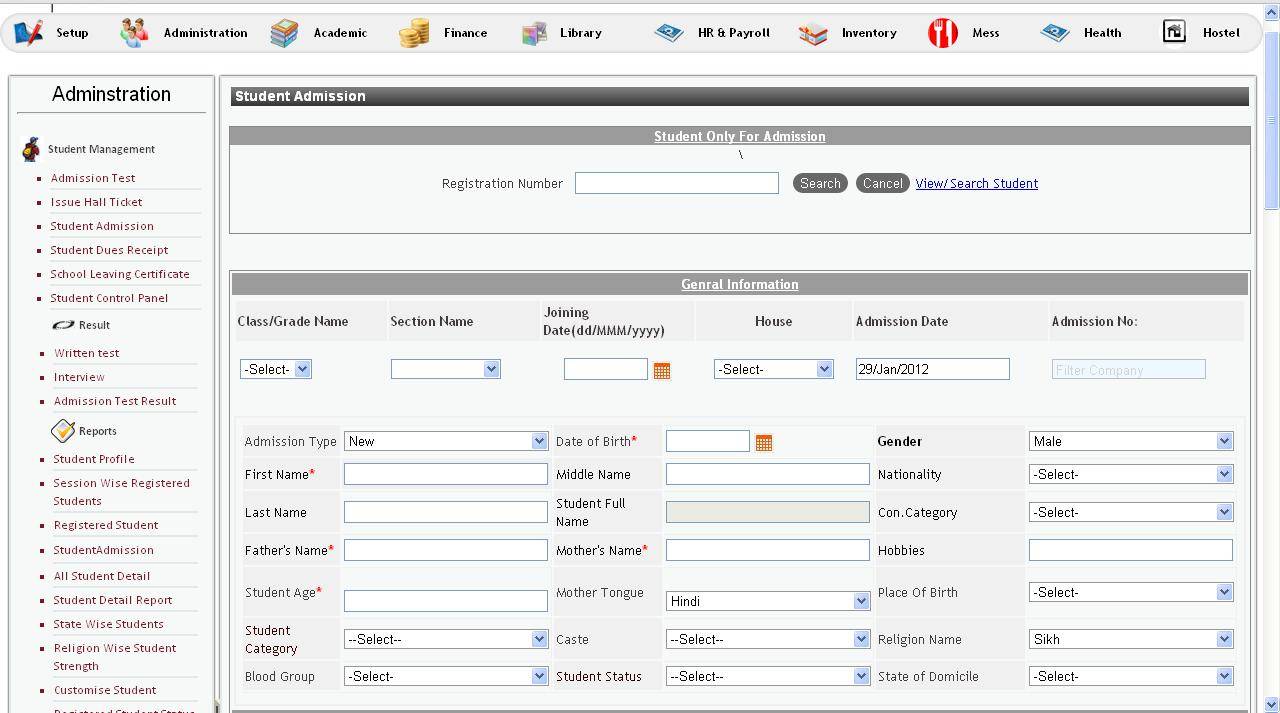Click the Admission Date field
1280x713 pixels.
[932, 369]
